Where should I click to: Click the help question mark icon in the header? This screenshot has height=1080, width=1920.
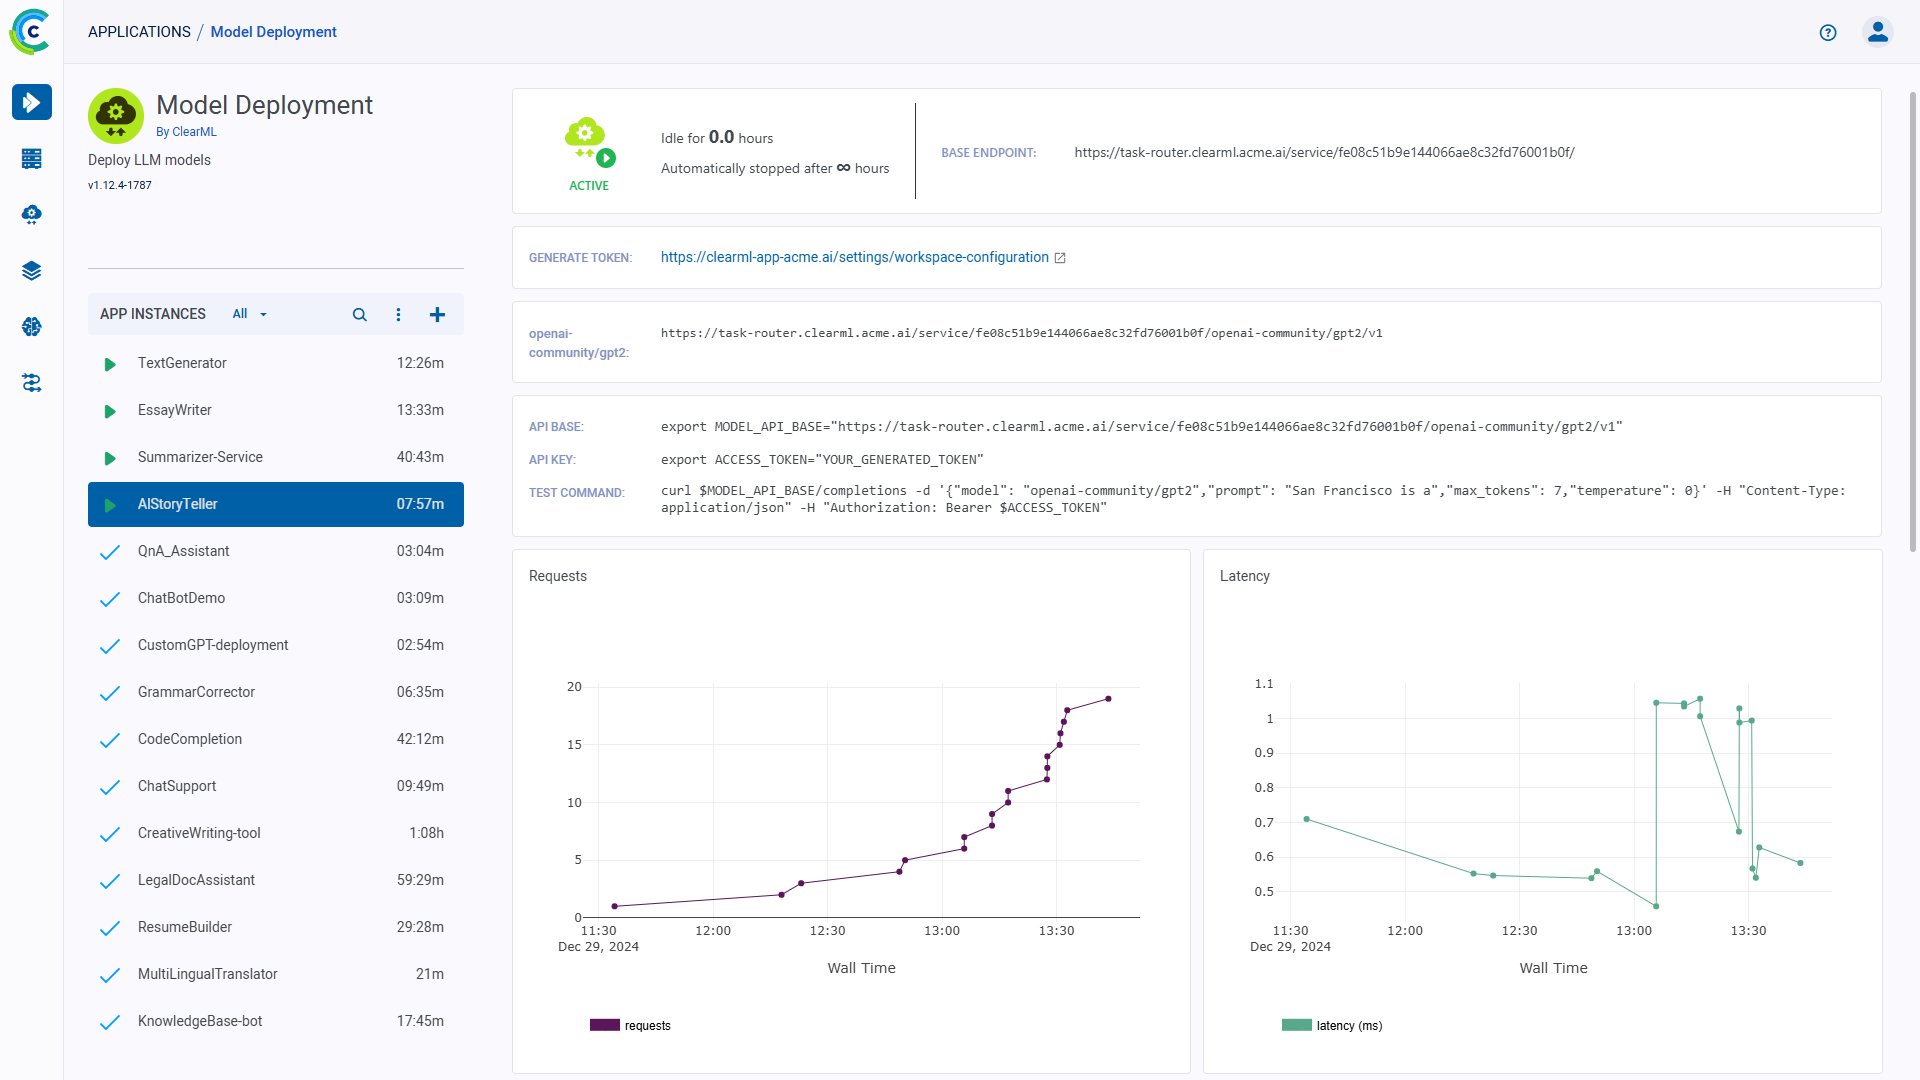coord(1827,32)
